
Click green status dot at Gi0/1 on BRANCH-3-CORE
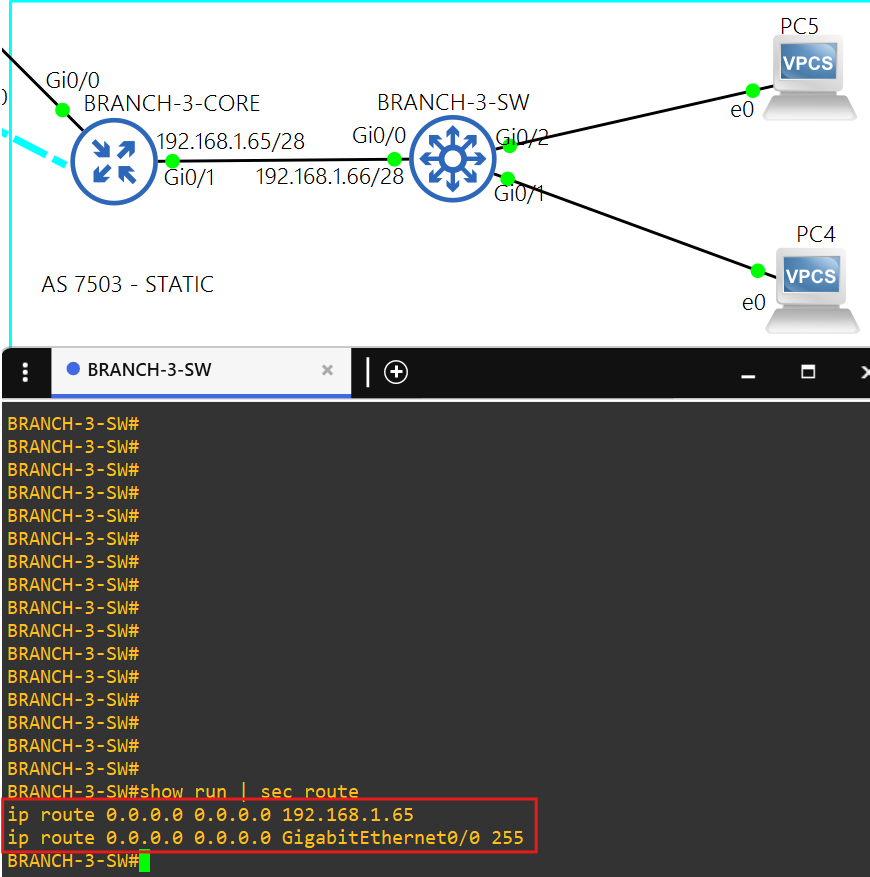(172, 161)
